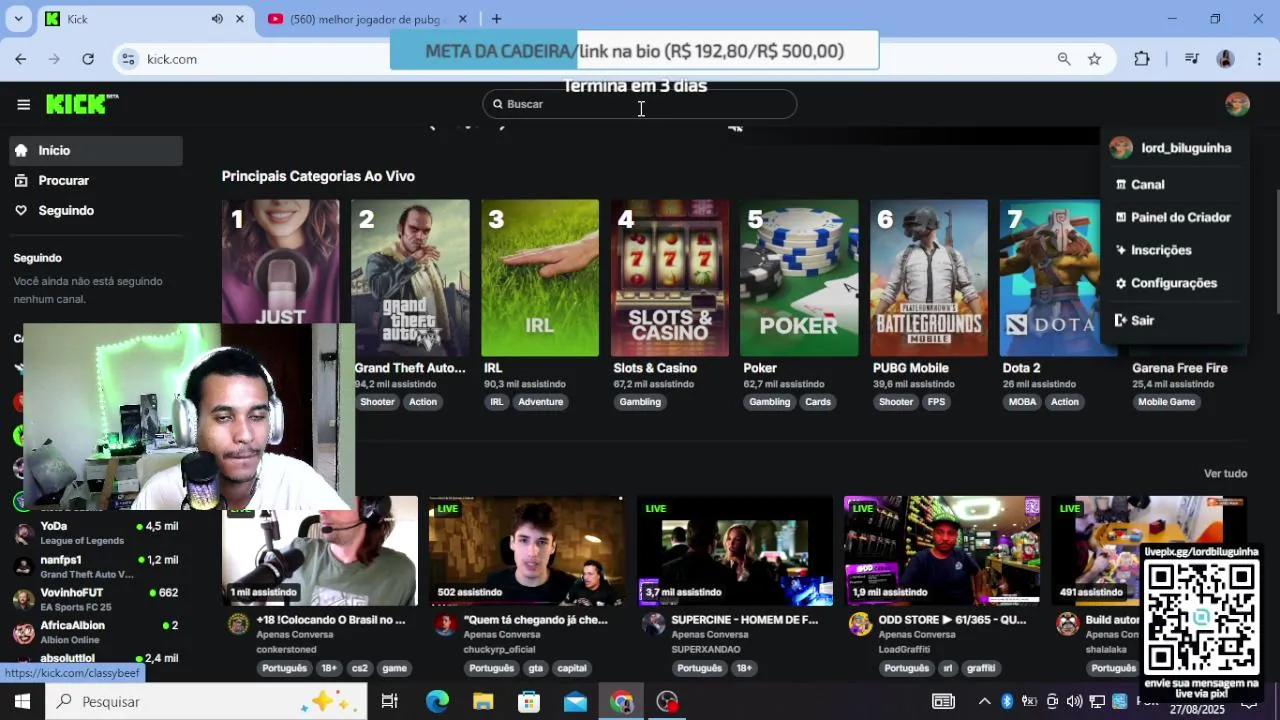Open the chuckyrp_oficial live stream thumbnail
This screenshot has height=720, width=1280.
pyautogui.click(x=527, y=551)
